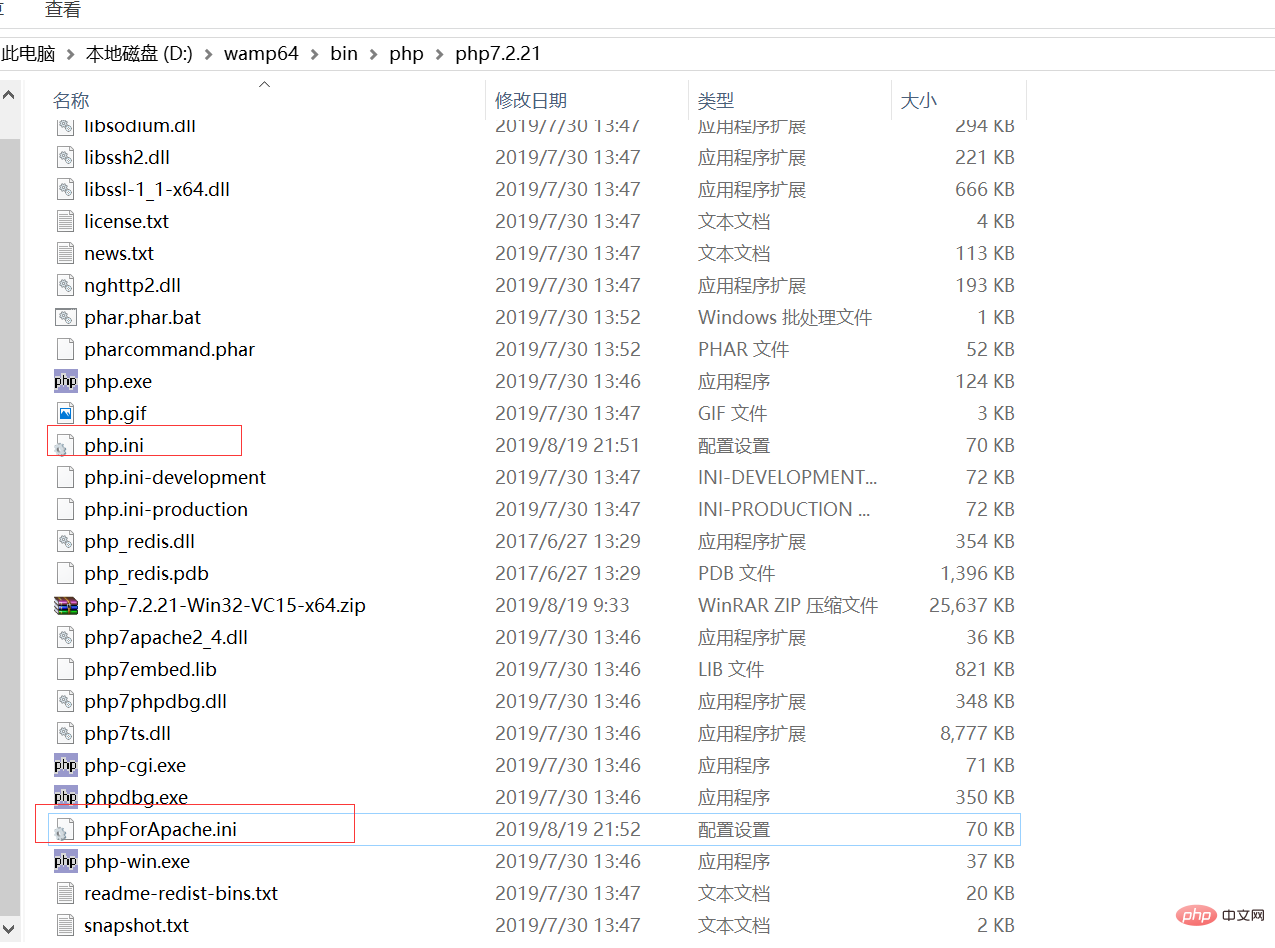Click the php7apache2_4.dll file icon
This screenshot has width=1275, height=948.
point(66,637)
